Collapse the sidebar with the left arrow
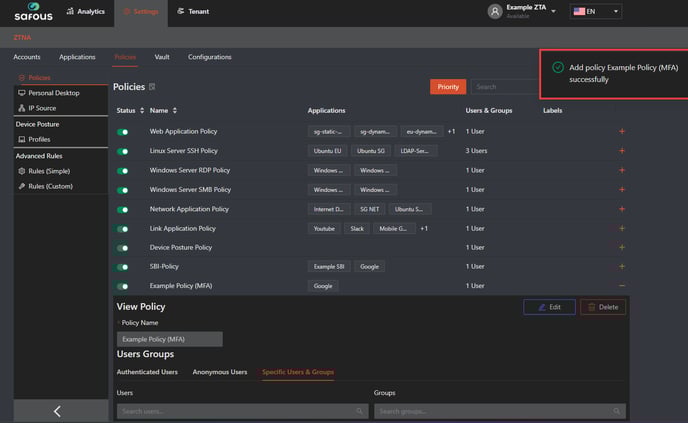 tap(57, 411)
